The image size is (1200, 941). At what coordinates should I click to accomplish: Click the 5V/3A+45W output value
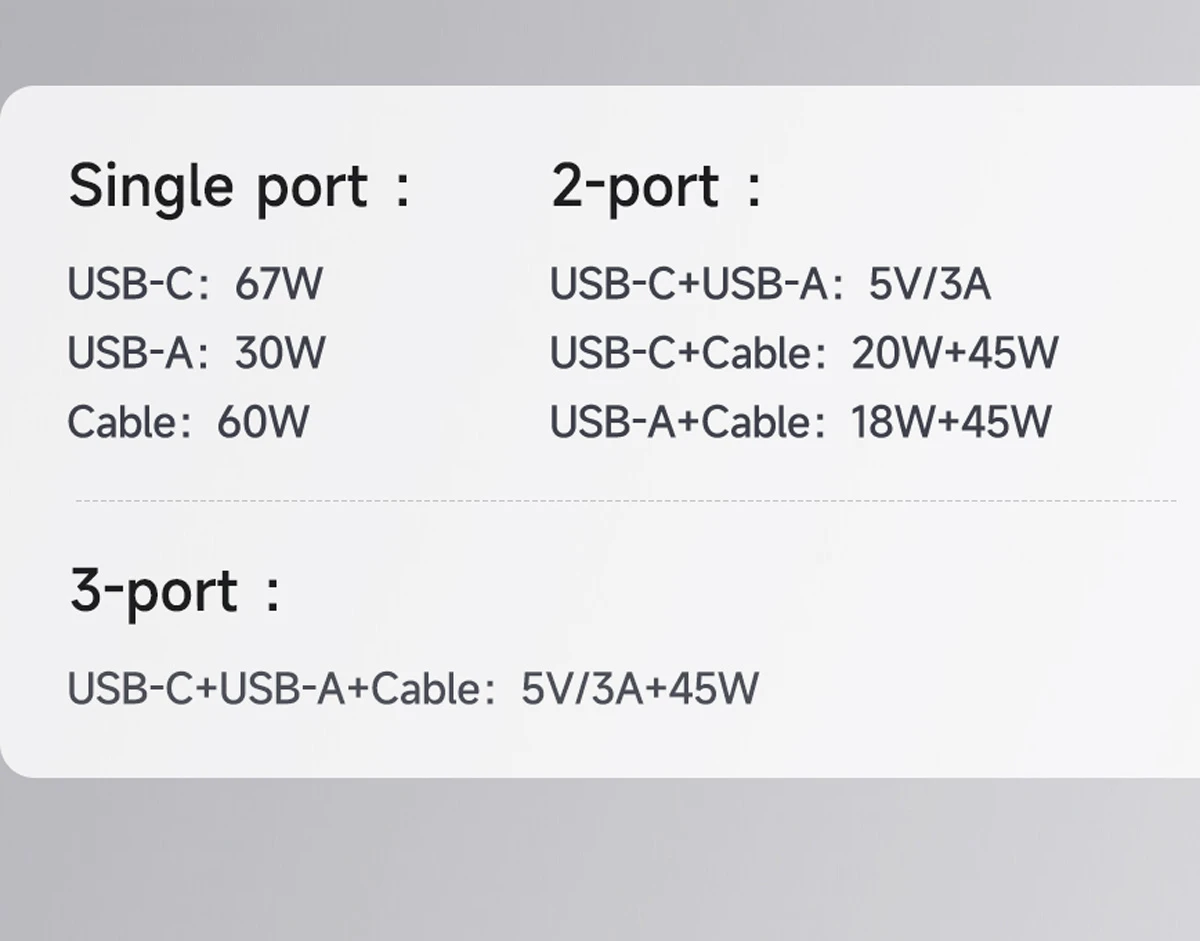point(640,689)
